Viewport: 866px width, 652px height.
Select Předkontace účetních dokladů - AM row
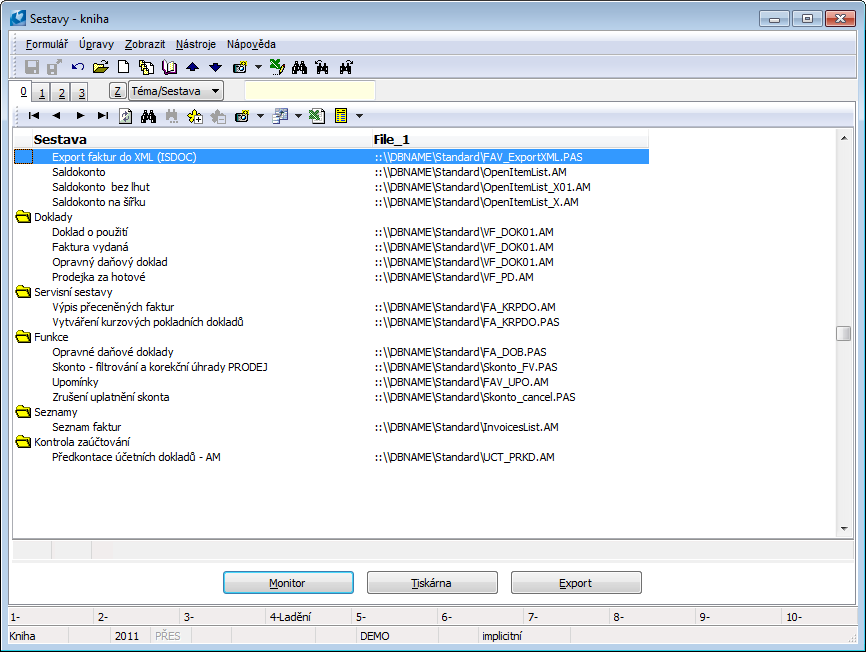pyautogui.click(x=331, y=457)
